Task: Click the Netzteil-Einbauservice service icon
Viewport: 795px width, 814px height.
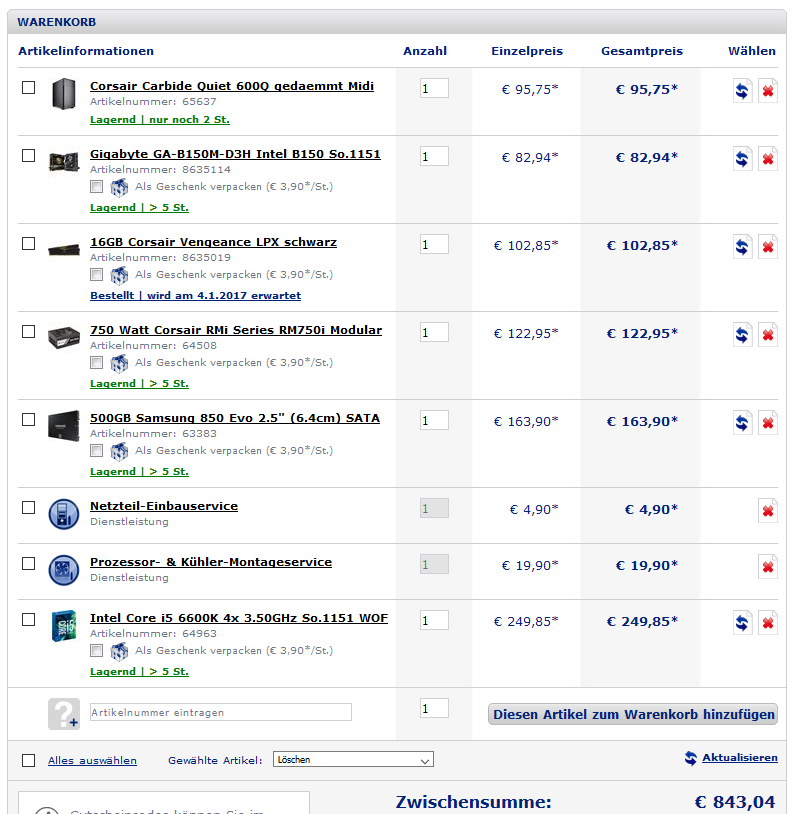Action: pos(64,514)
